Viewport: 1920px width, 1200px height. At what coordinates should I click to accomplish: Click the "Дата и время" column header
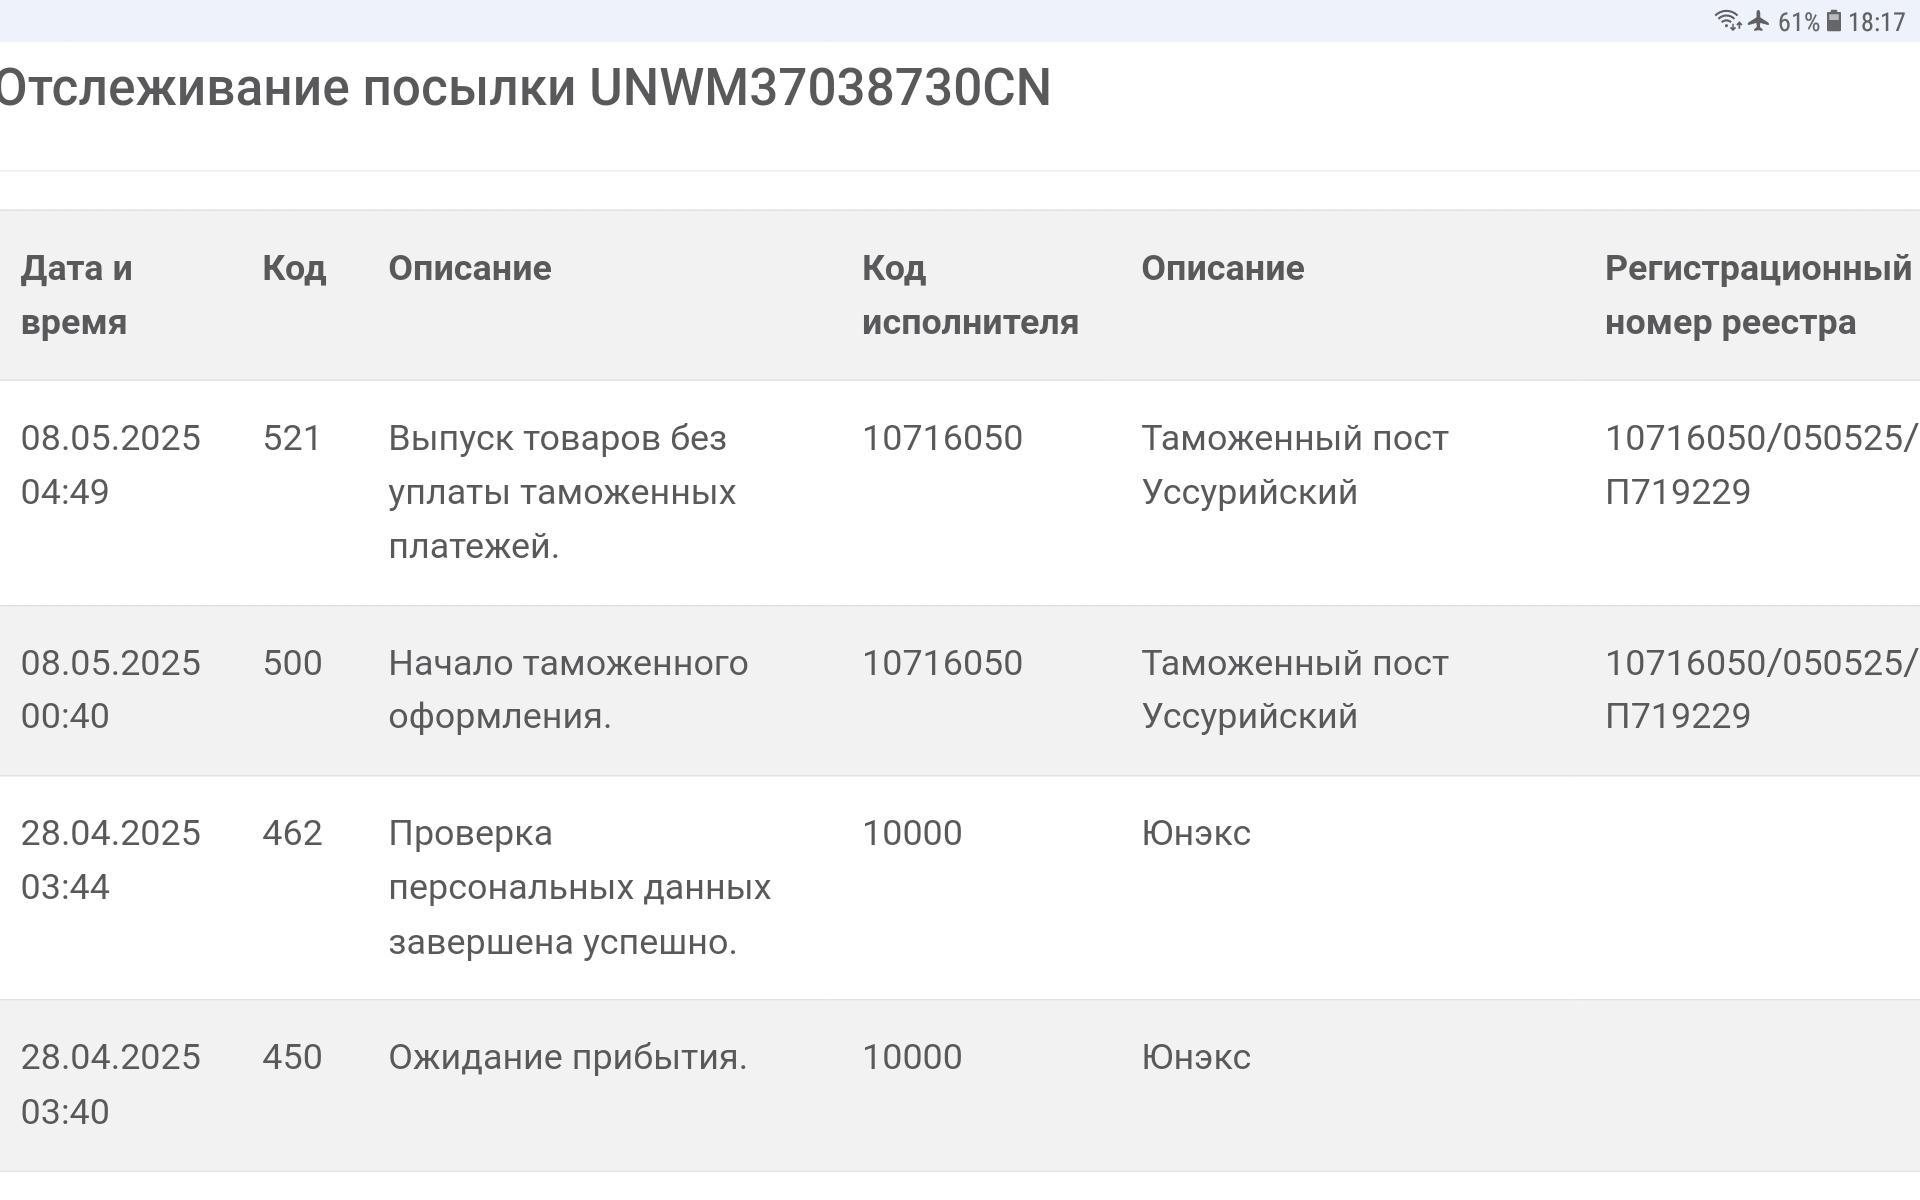coord(76,295)
